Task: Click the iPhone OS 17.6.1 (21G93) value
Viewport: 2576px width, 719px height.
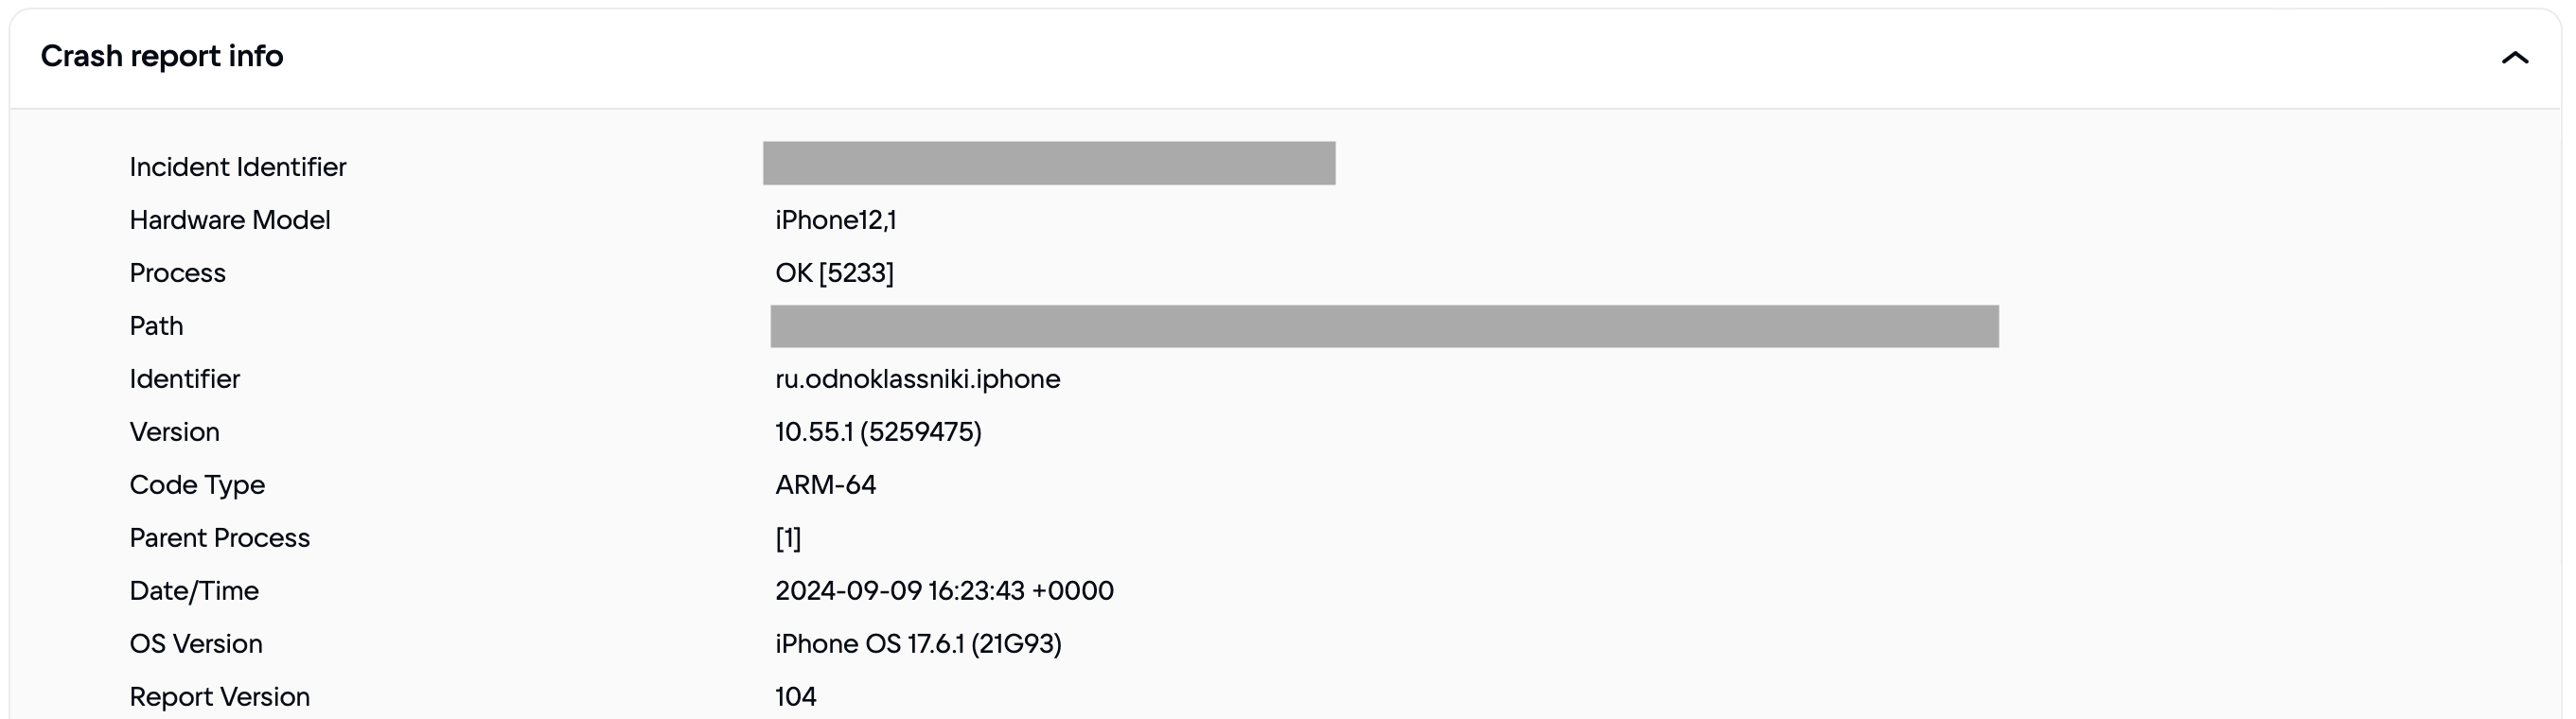Action: click(x=918, y=644)
